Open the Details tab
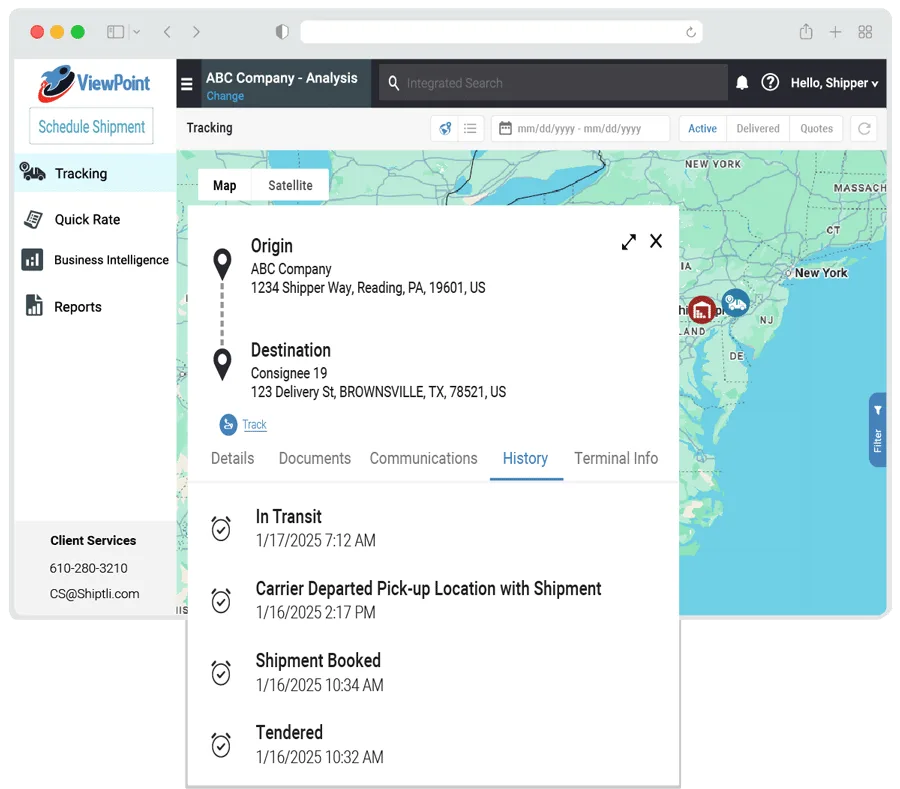This screenshot has height=789, width=900. click(232, 458)
